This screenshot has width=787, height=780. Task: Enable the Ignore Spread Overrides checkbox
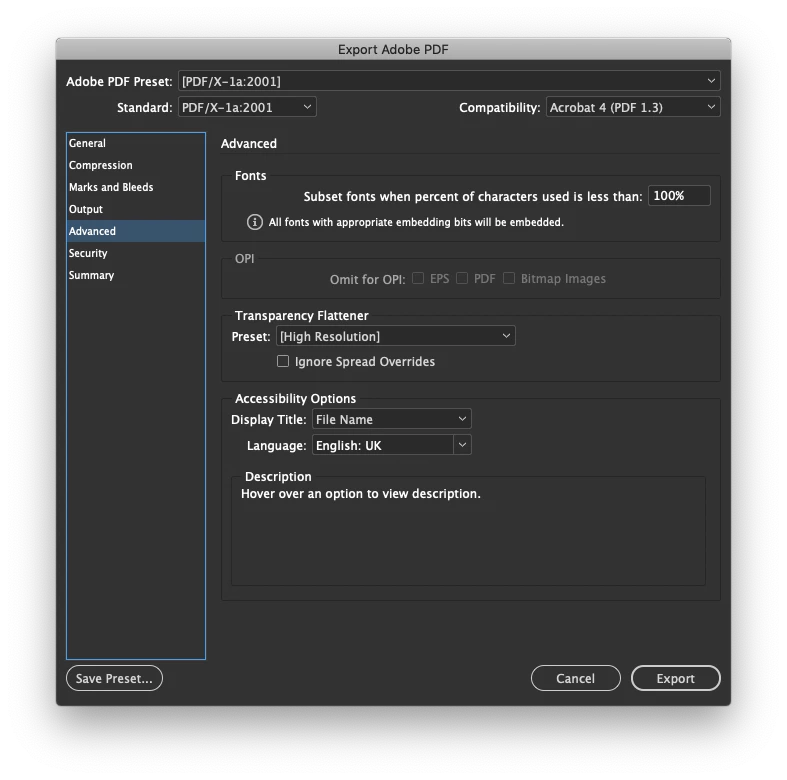(x=283, y=361)
